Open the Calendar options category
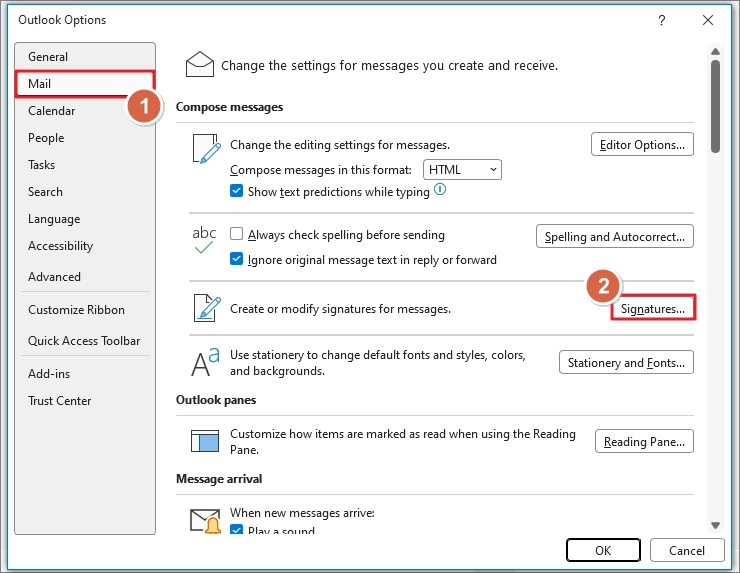 [85, 110]
